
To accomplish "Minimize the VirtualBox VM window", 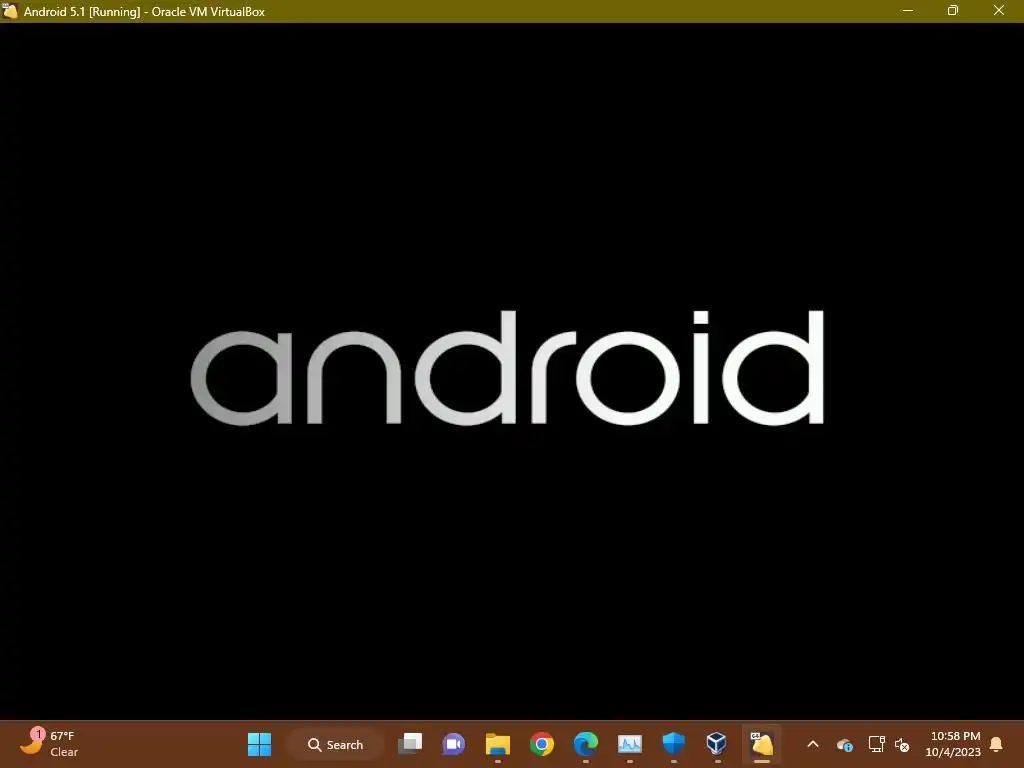I will 908,10.
